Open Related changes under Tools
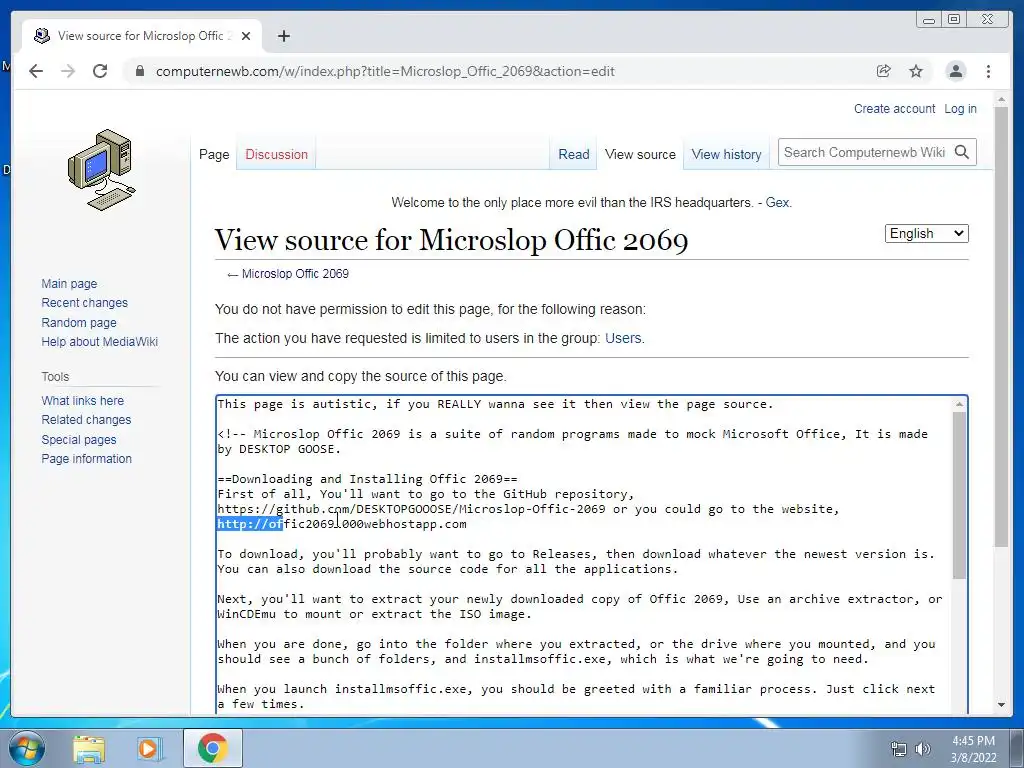 coord(86,420)
